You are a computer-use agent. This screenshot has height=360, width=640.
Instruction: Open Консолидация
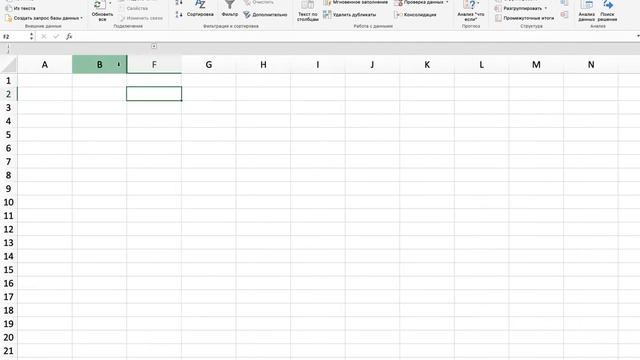coord(416,15)
